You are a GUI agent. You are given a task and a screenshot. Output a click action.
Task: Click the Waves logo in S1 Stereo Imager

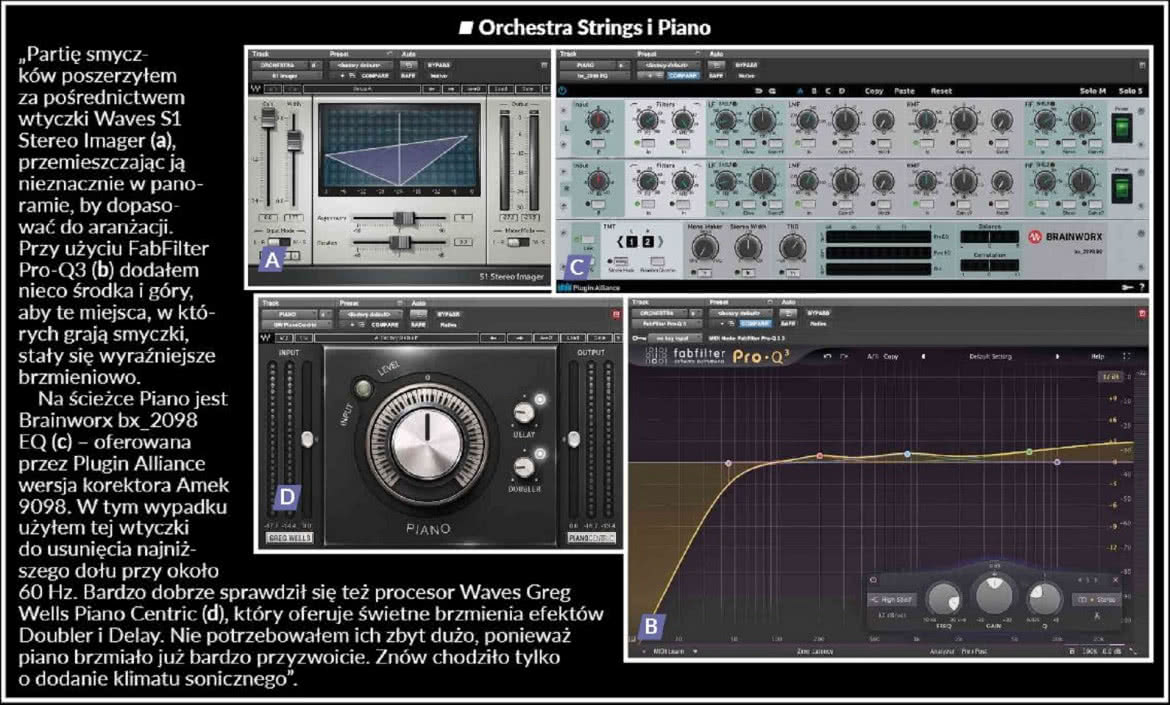click(255, 90)
